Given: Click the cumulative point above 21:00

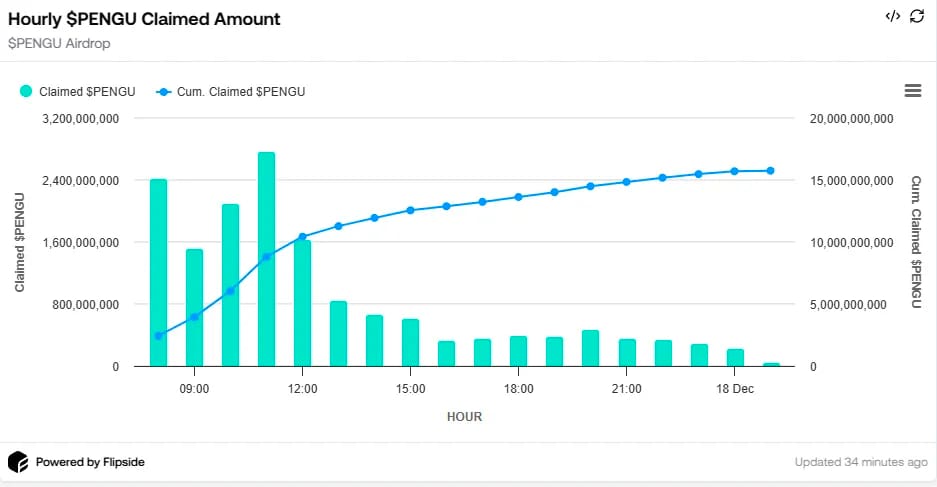Looking at the screenshot, I should click(x=626, y=182).
